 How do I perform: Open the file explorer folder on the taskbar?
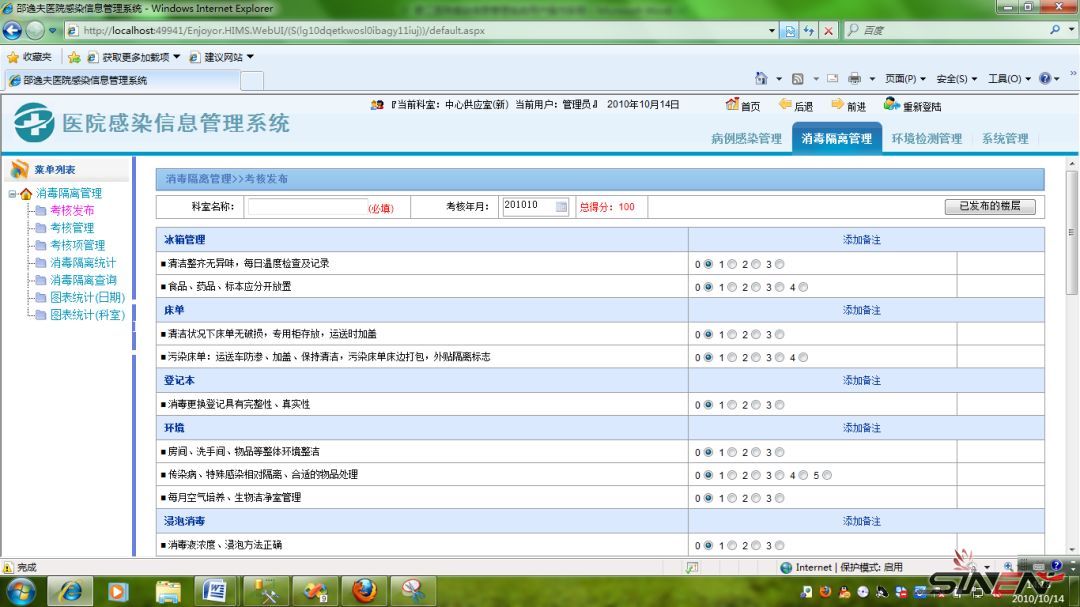pos(167,591)
